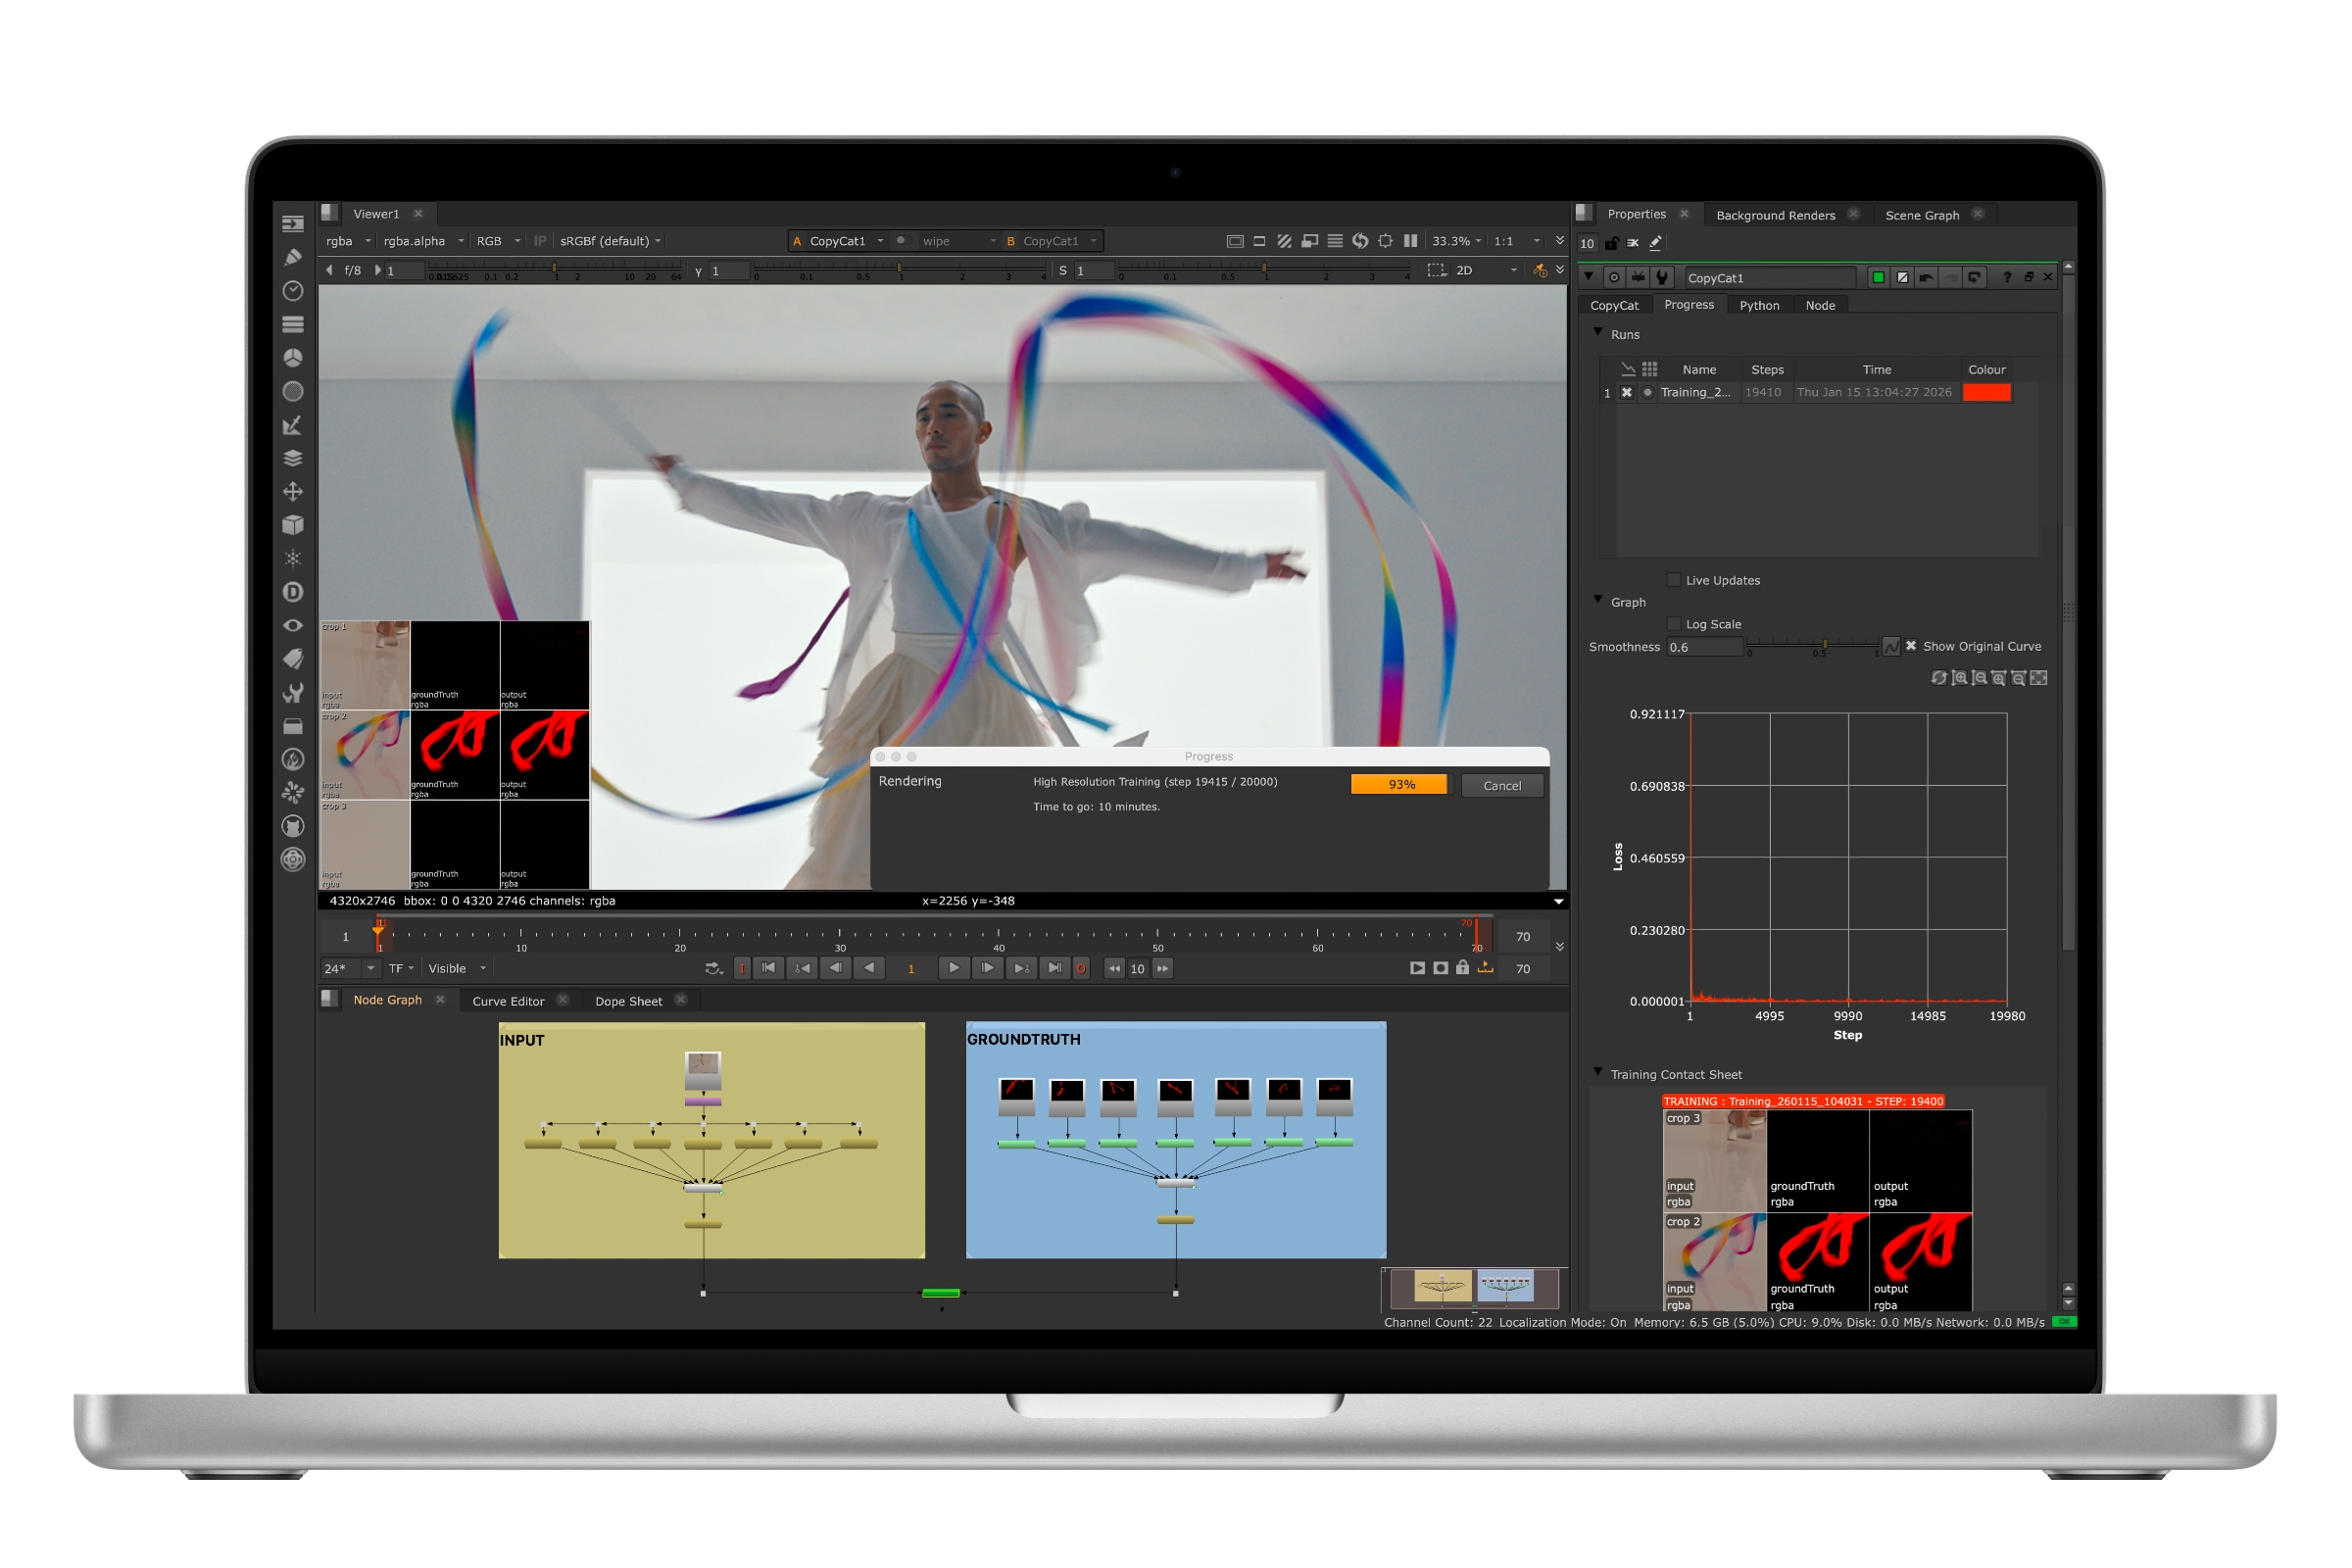The width and height of the screenshot is (2352, 1568).
Task: Uncheck Show Original Curve
Action: pos(1911,646)
